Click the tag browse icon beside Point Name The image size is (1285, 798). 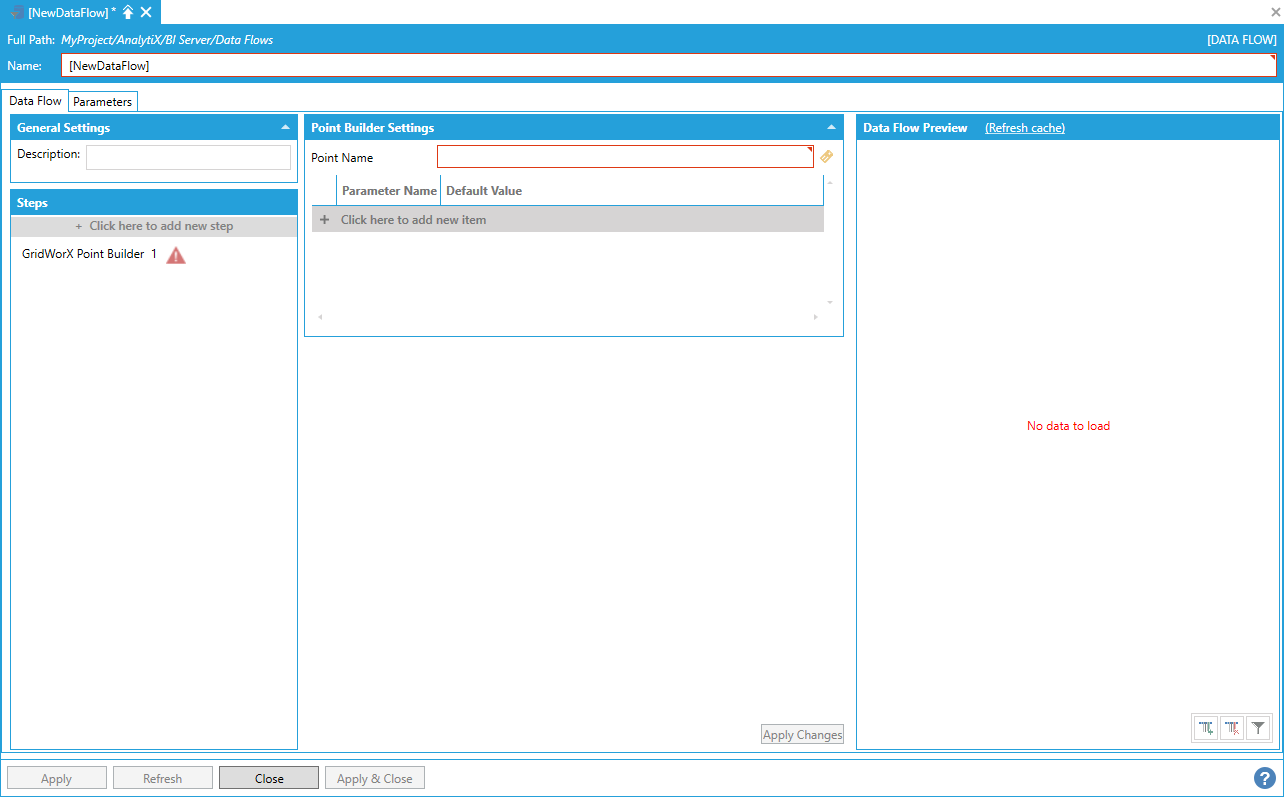point(826,157)
